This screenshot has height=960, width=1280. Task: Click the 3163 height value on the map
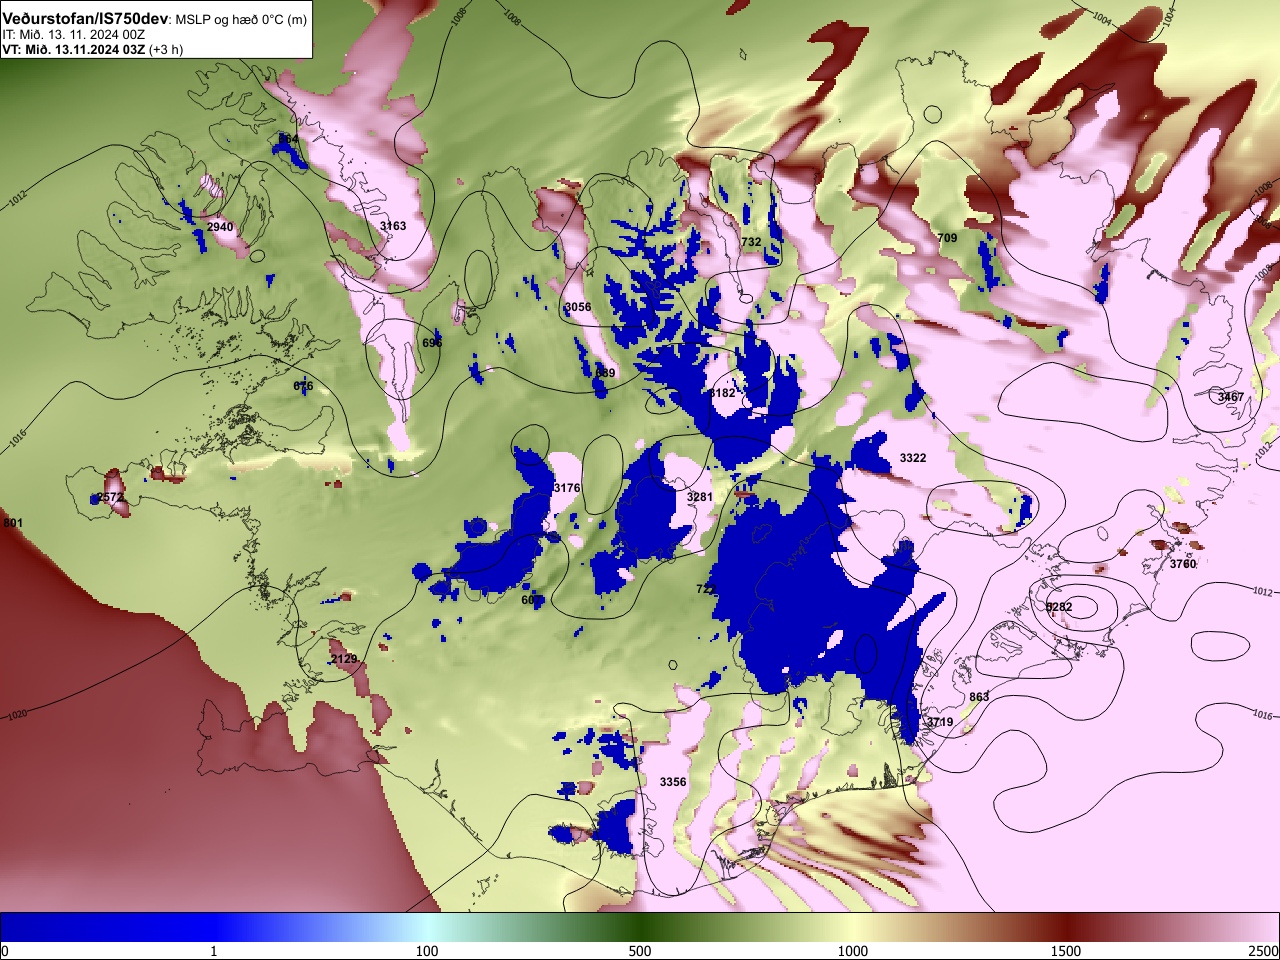coord(393,226)
